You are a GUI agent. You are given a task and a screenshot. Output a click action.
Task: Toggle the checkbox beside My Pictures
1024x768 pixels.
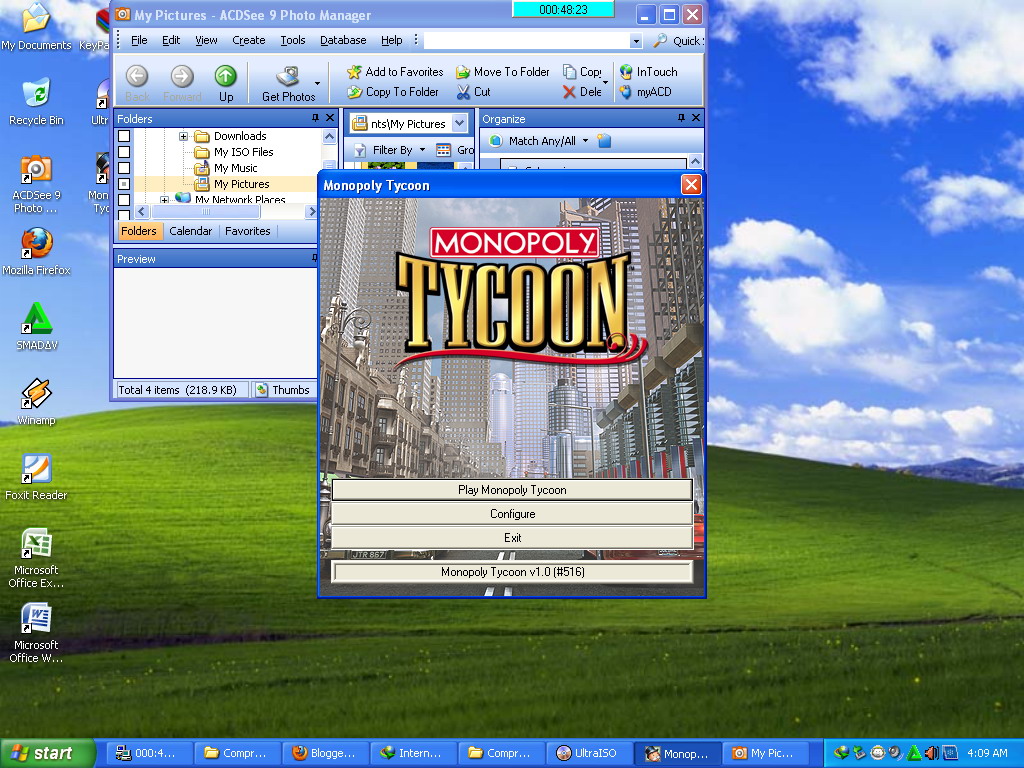[124, 184]
